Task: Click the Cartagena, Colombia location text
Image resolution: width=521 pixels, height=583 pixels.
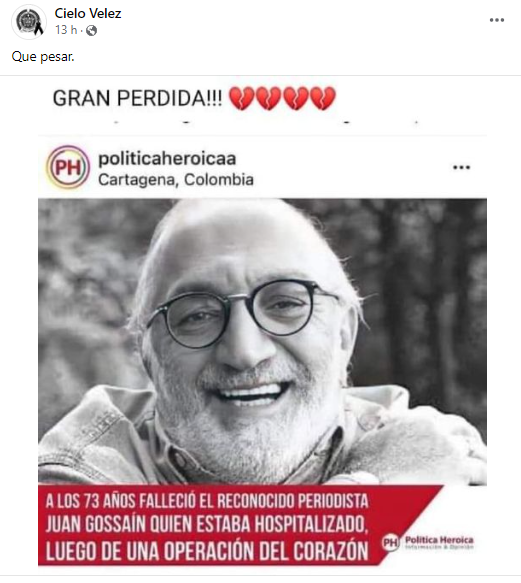Action: pos(176,180)
